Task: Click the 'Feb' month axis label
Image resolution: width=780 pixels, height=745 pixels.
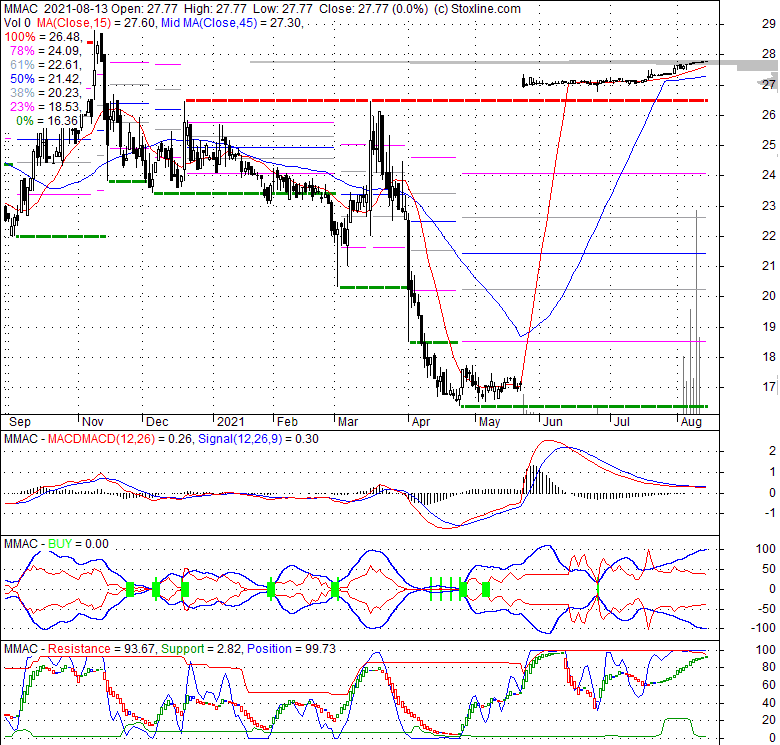Action: point(287,422)
